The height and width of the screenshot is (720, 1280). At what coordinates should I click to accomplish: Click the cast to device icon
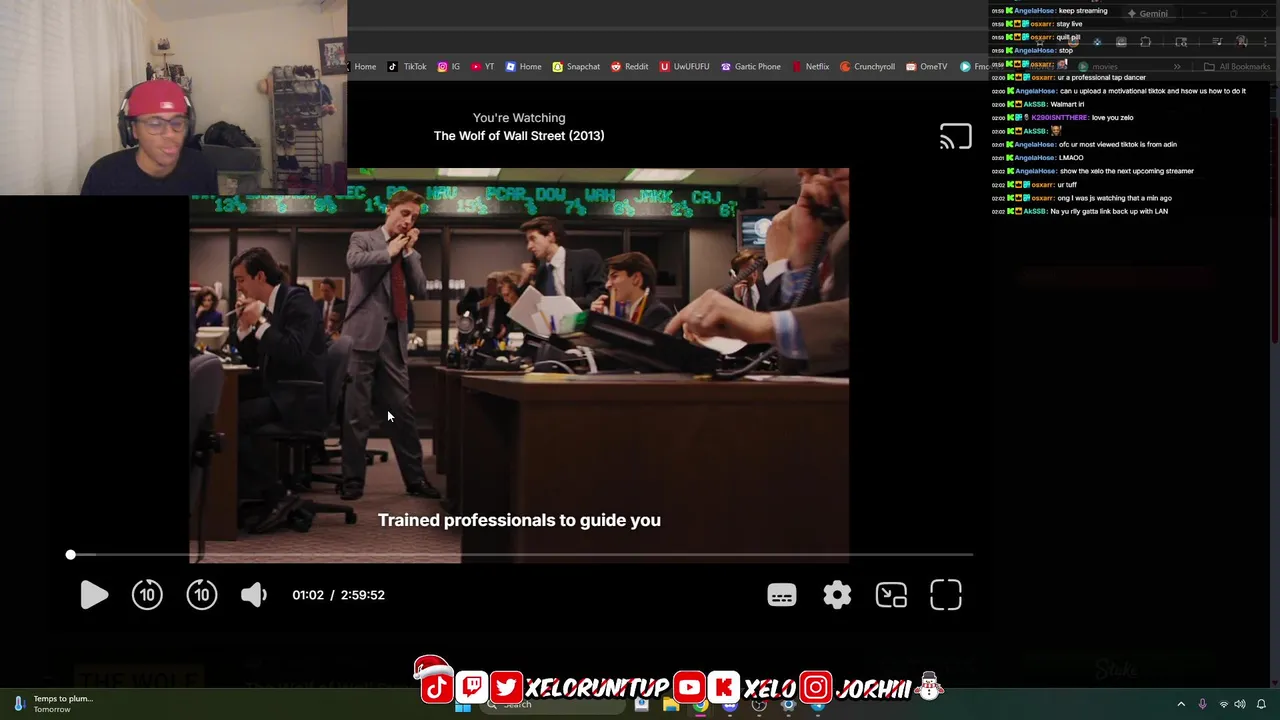tap(955, 136)
